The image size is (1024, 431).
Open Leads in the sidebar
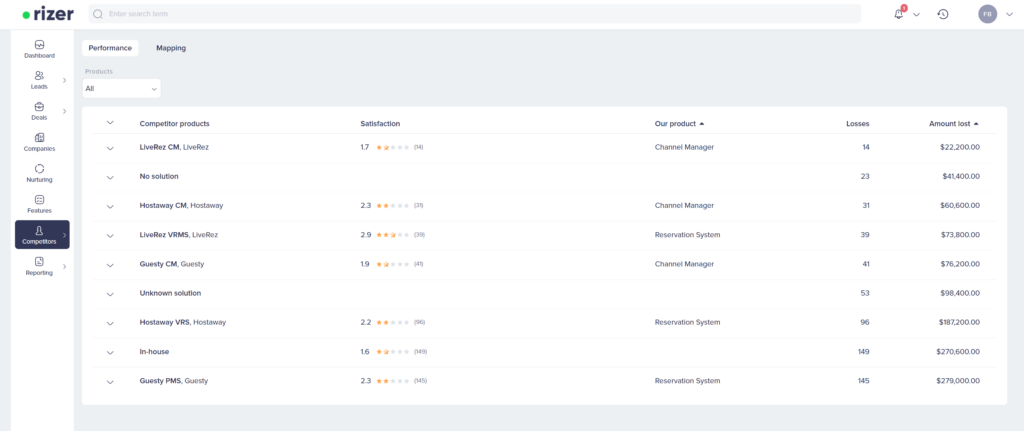pos(40,79)
